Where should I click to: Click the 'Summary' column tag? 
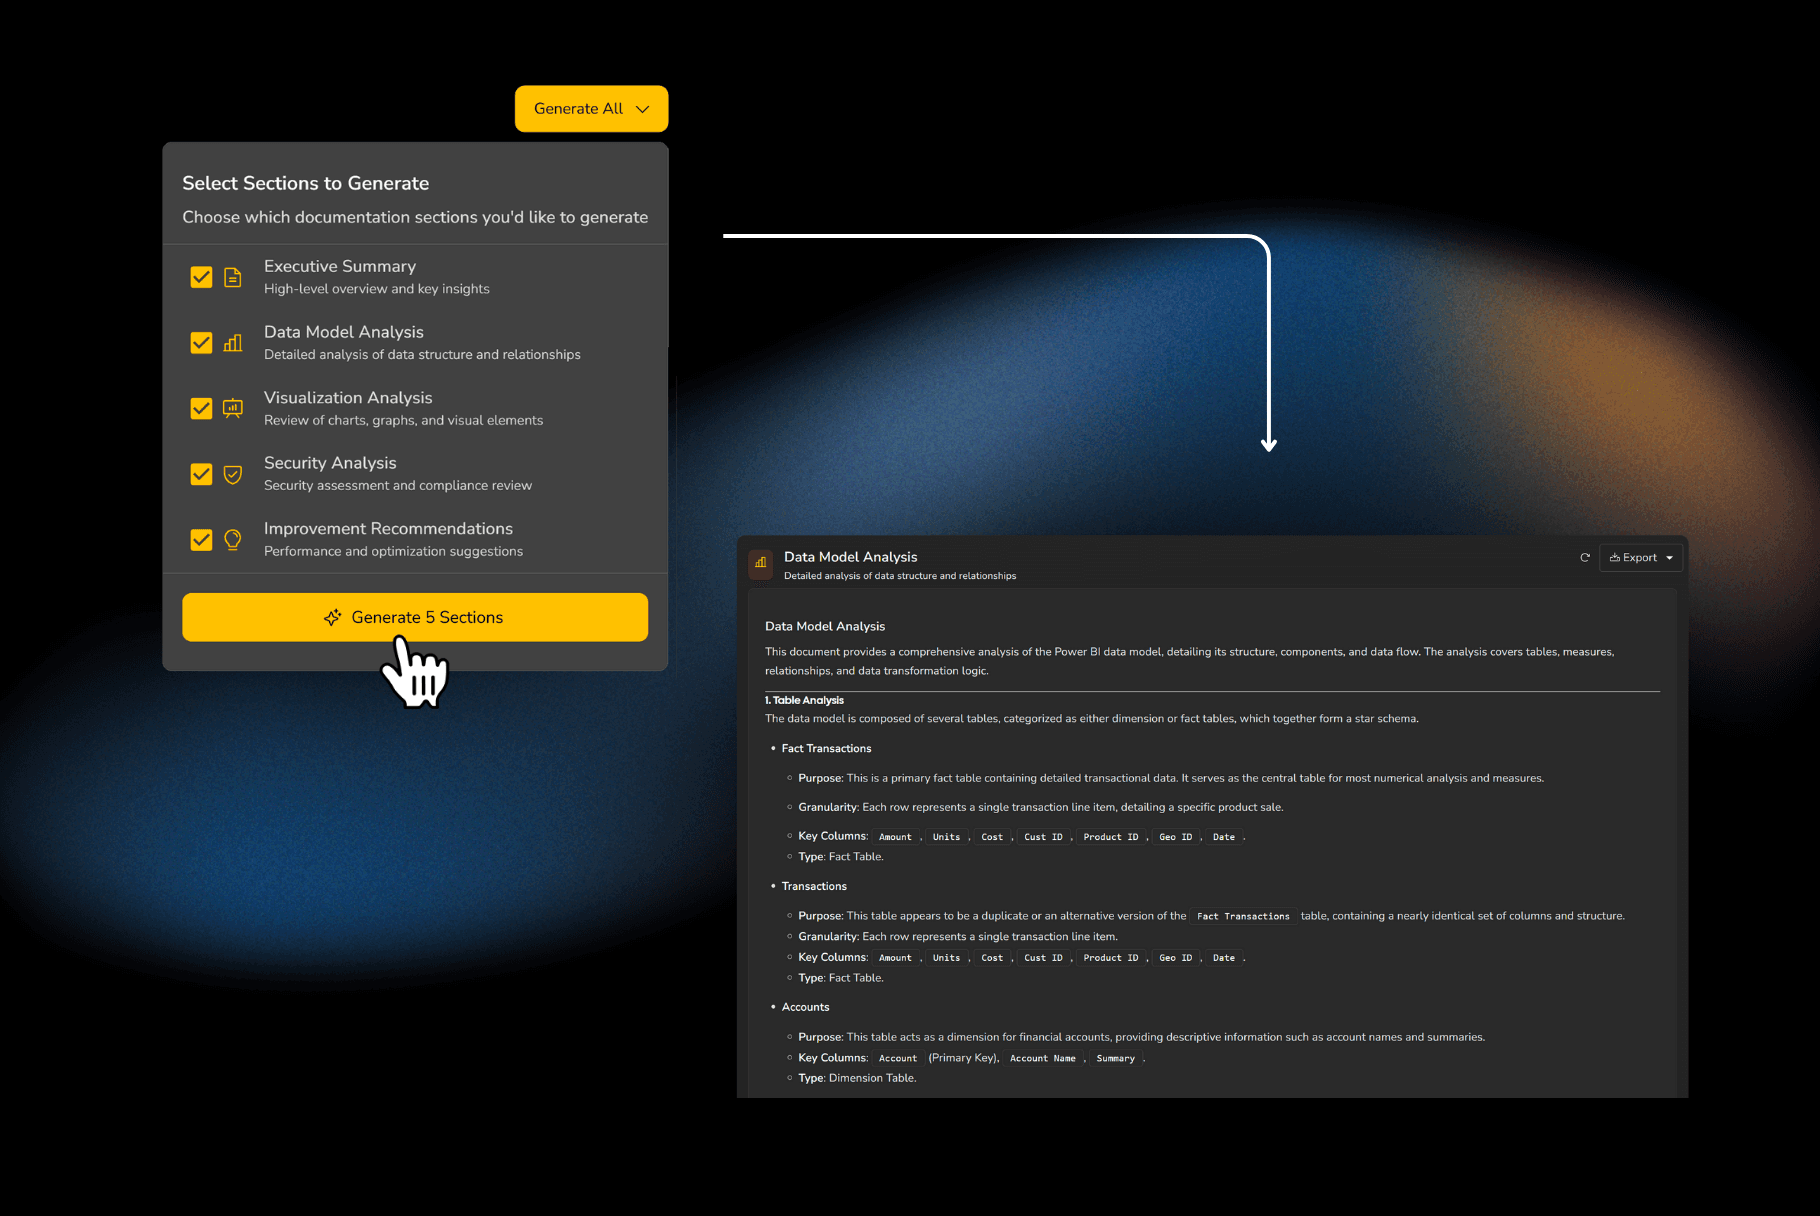coord(1115,1058)
